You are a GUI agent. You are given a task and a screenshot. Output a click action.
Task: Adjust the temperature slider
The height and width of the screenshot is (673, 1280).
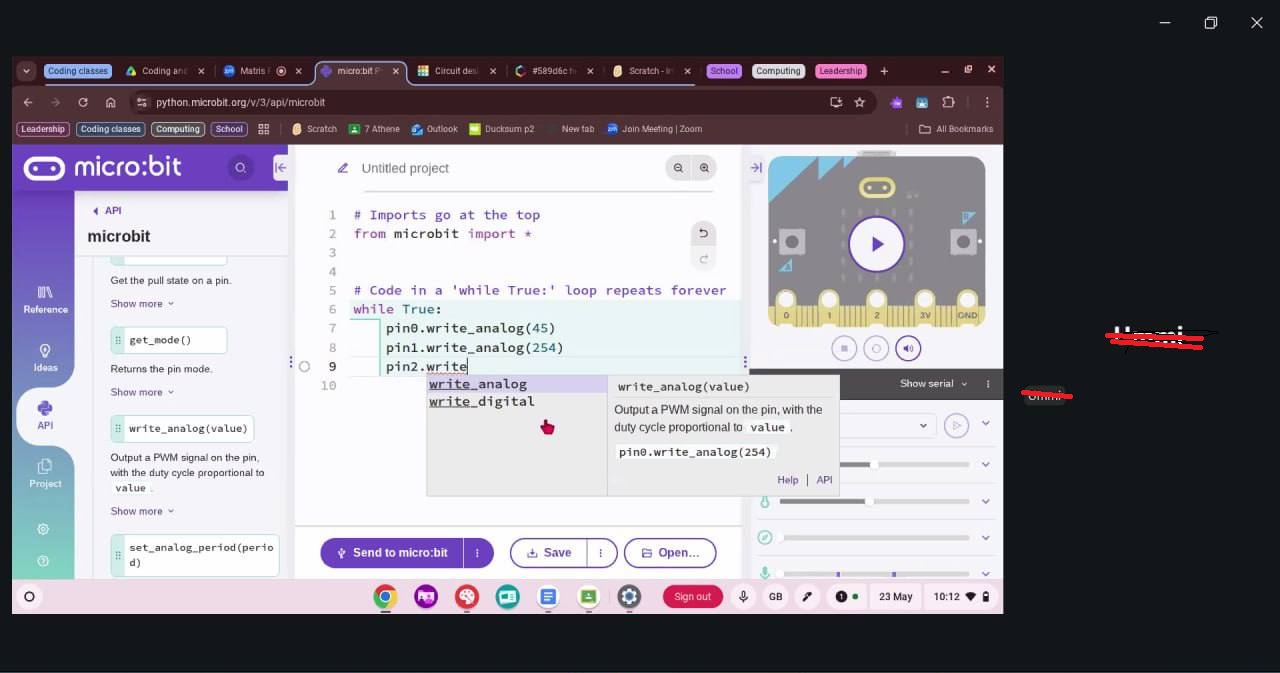pos(874,501)
